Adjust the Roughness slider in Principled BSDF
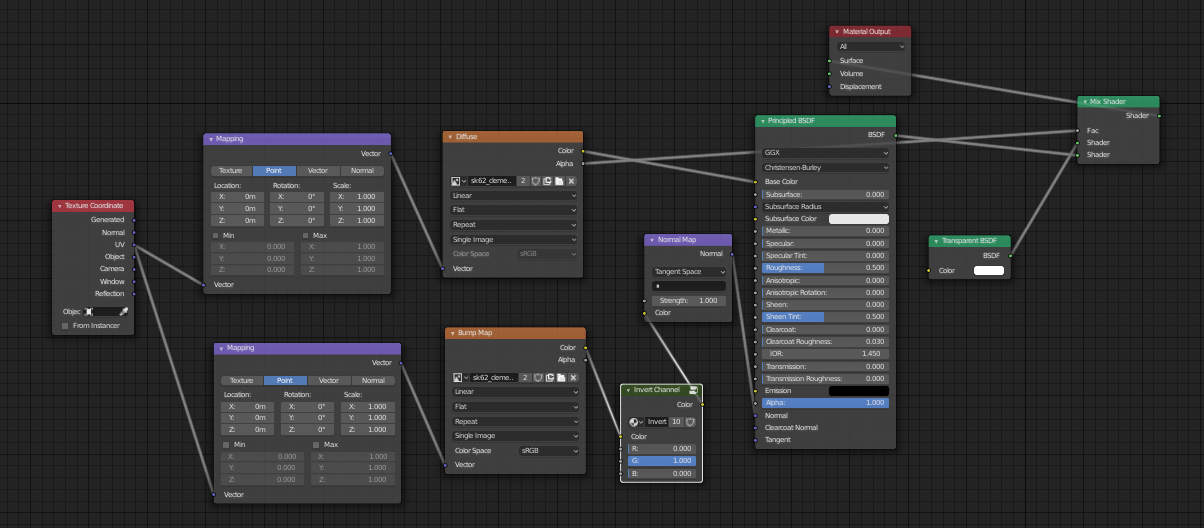 (826, 268)
